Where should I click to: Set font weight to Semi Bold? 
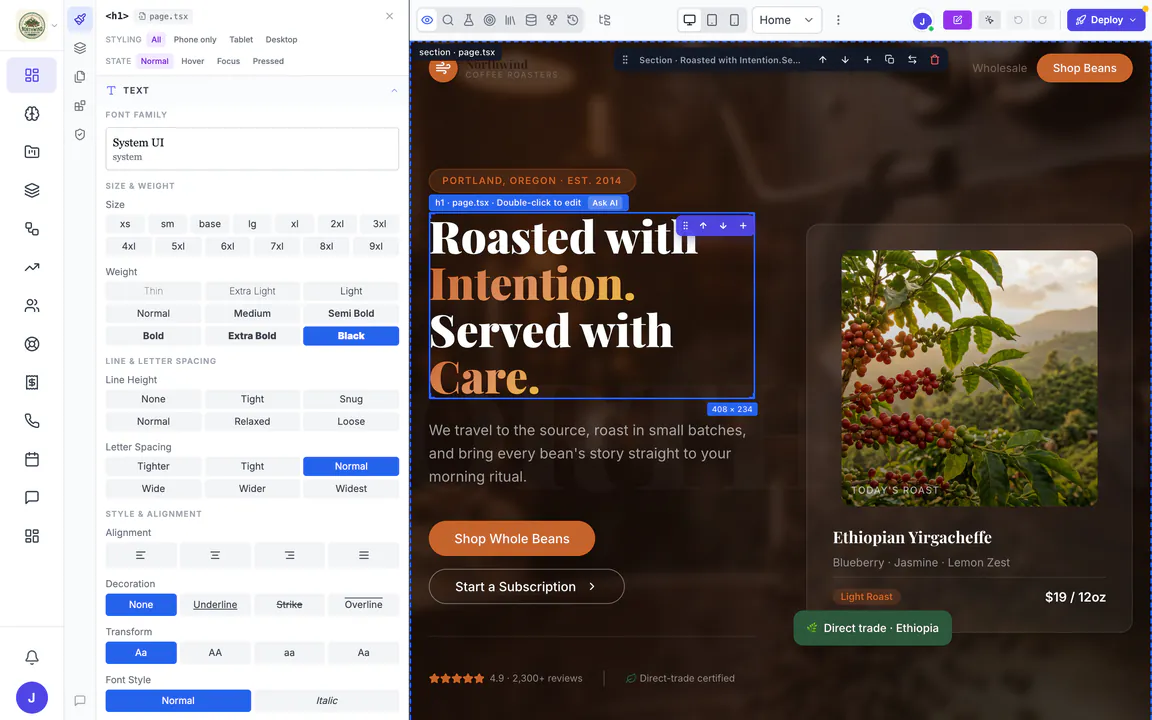tap(351, 313)
